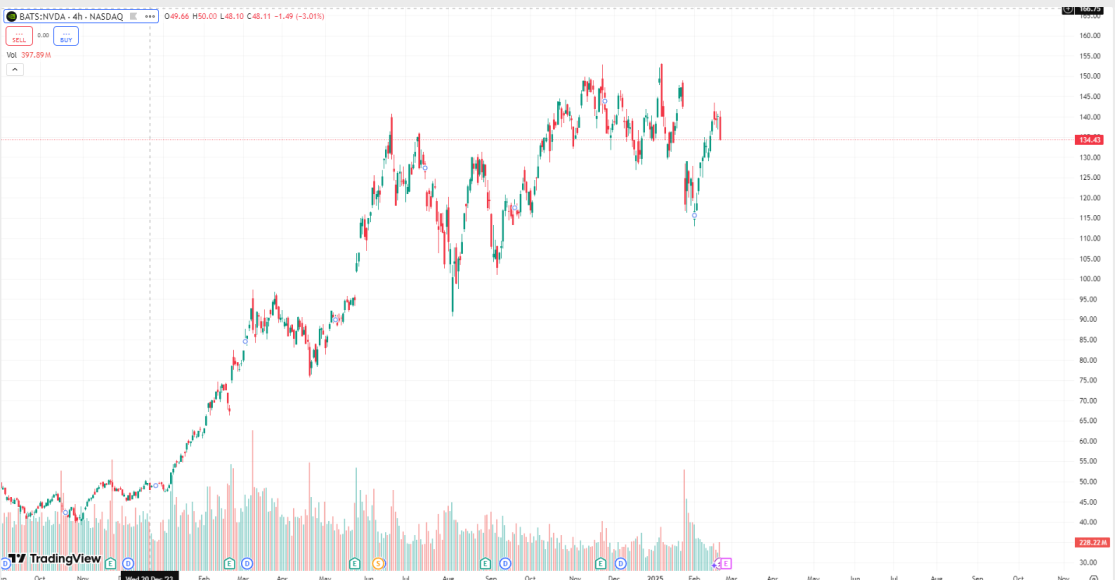
Task: Click the NVDA symbol logo icon
Action: click(11, 16)
